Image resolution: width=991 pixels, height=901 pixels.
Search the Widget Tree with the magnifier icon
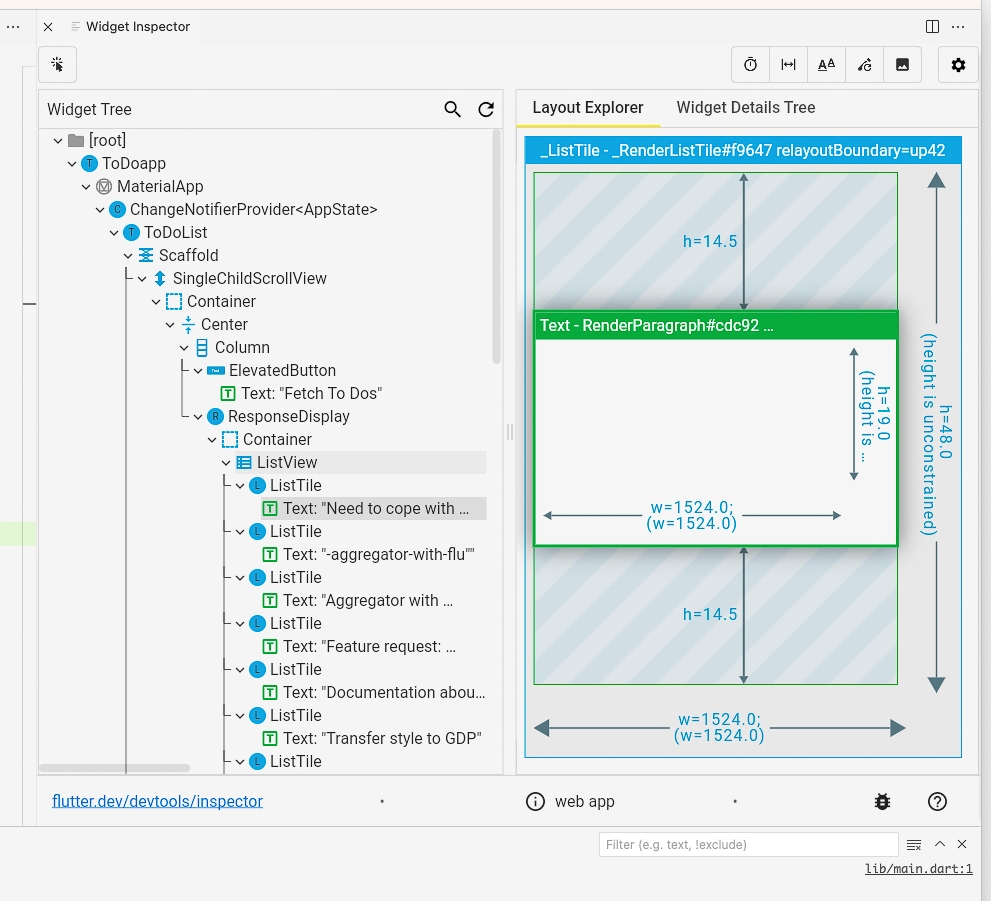452,109
